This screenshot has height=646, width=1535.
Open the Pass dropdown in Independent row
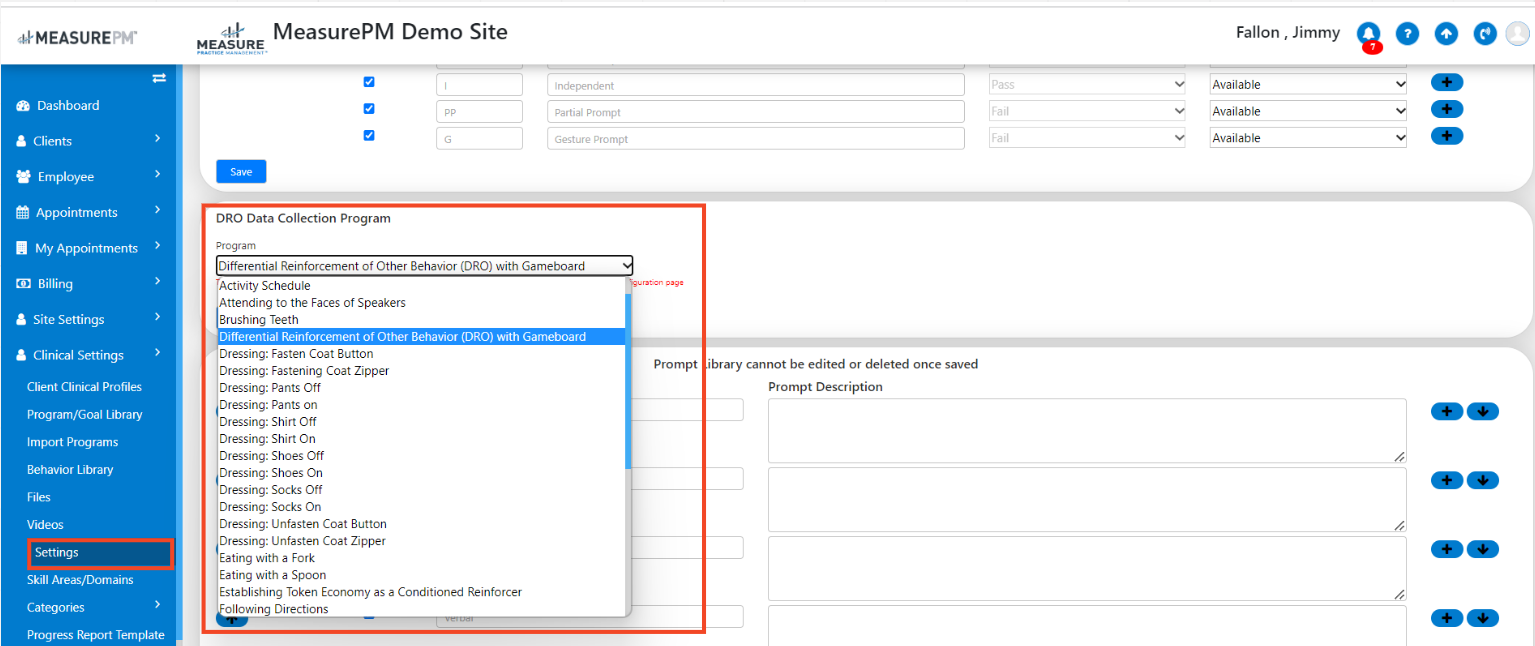point(1087,85)
